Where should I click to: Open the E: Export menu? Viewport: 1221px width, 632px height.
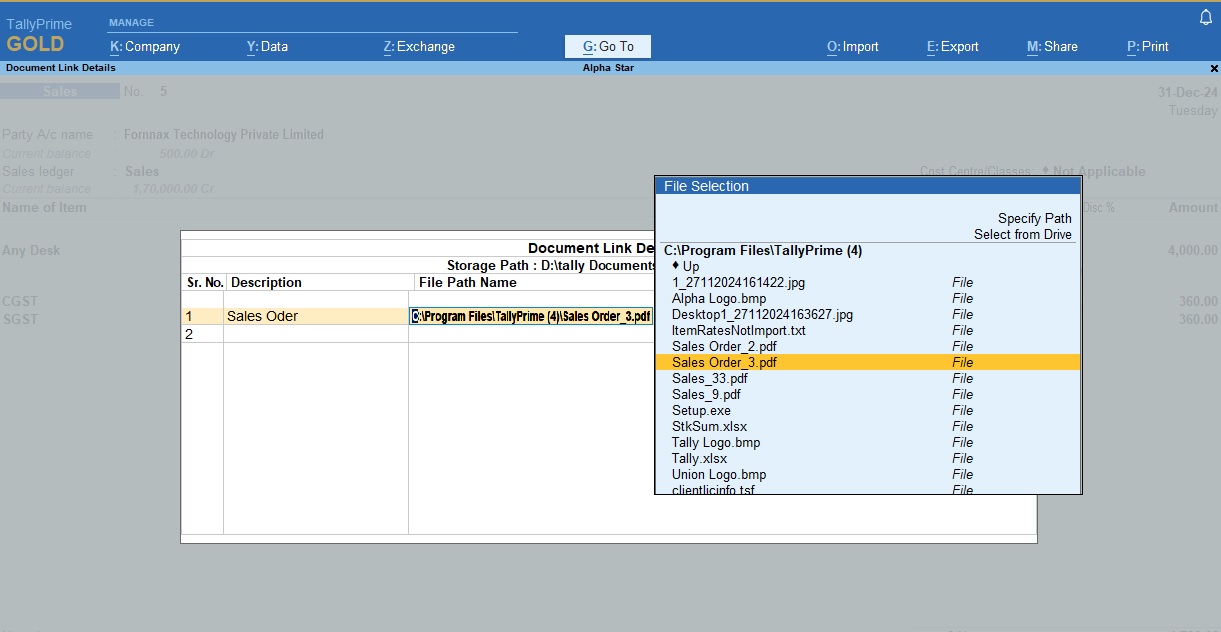point(952,47)
